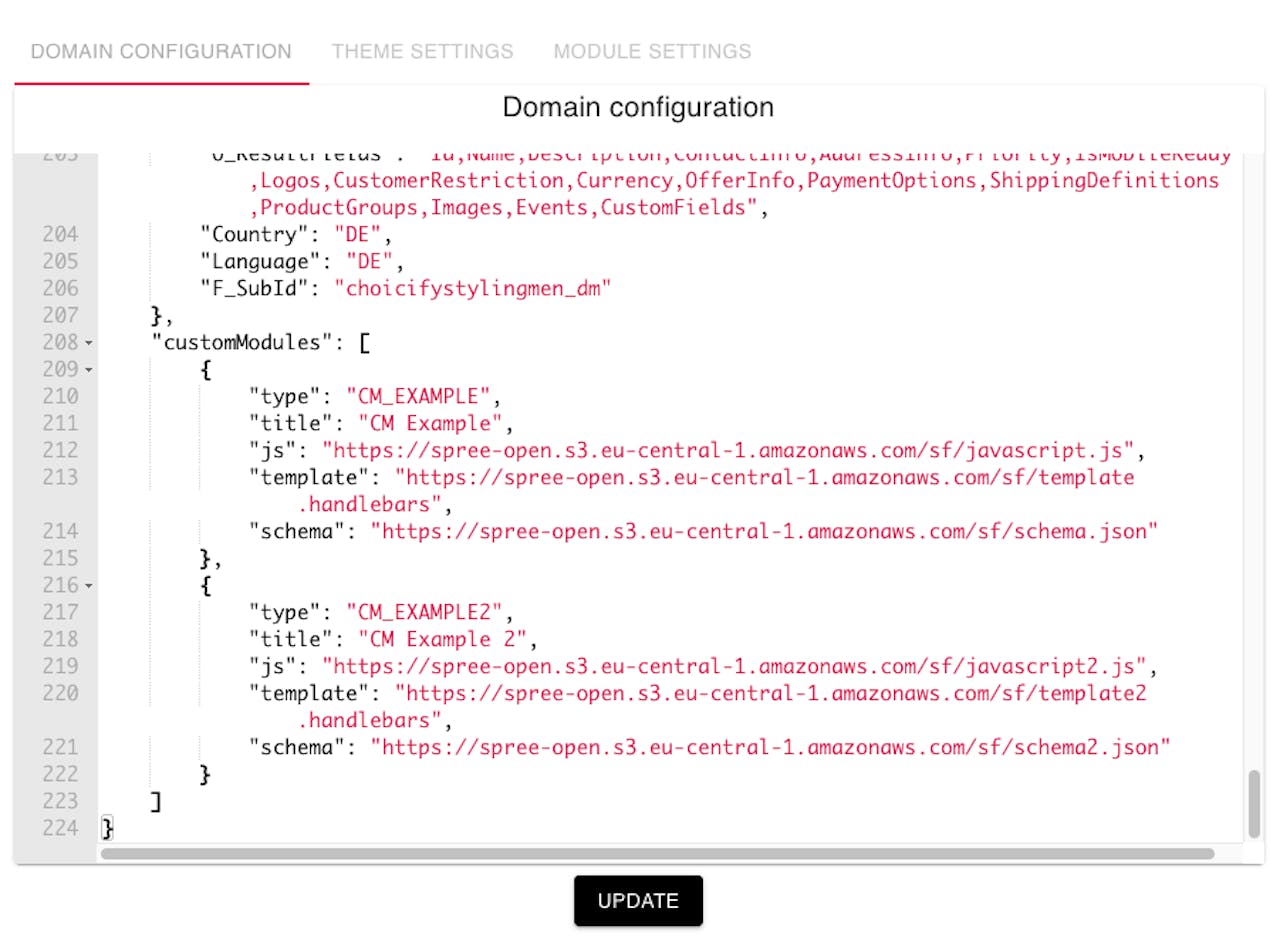This screenshot has width=1280, height=949.
Task: Click the javascript.js URL string
Action: (x=732, y=450)
